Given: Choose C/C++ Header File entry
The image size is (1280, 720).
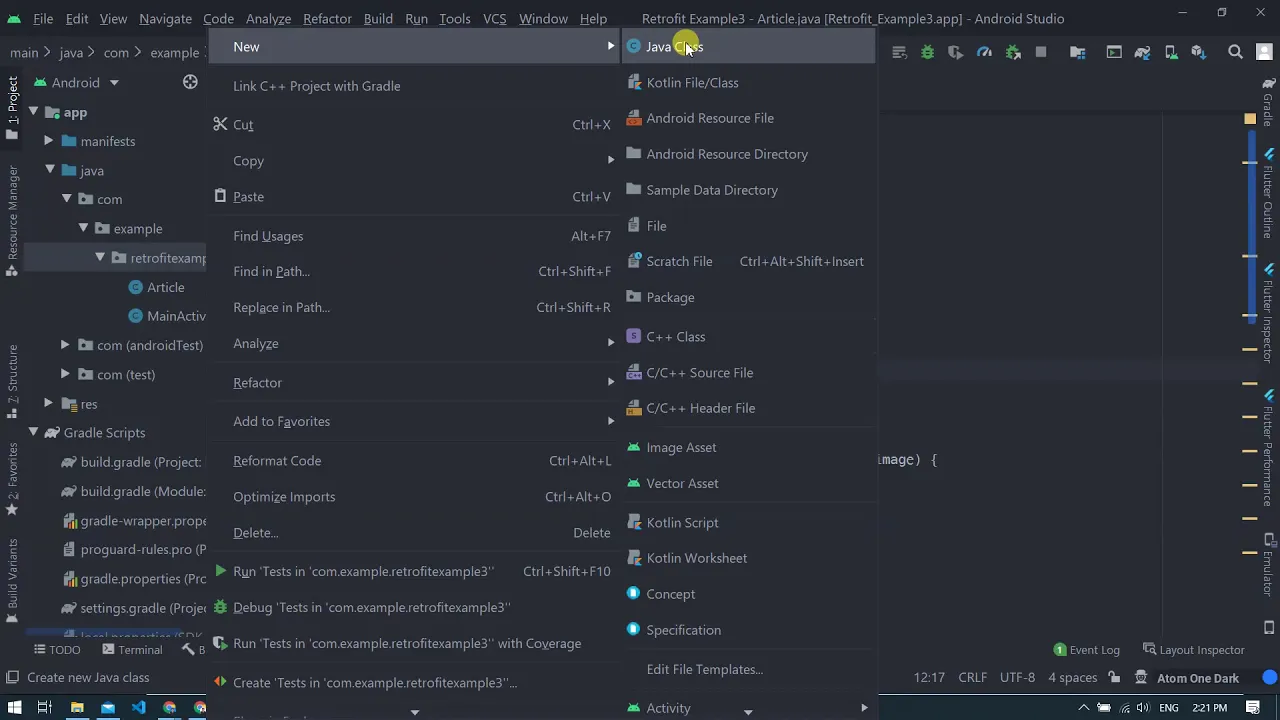Looking at the screenshot, I should click(748, 408).
